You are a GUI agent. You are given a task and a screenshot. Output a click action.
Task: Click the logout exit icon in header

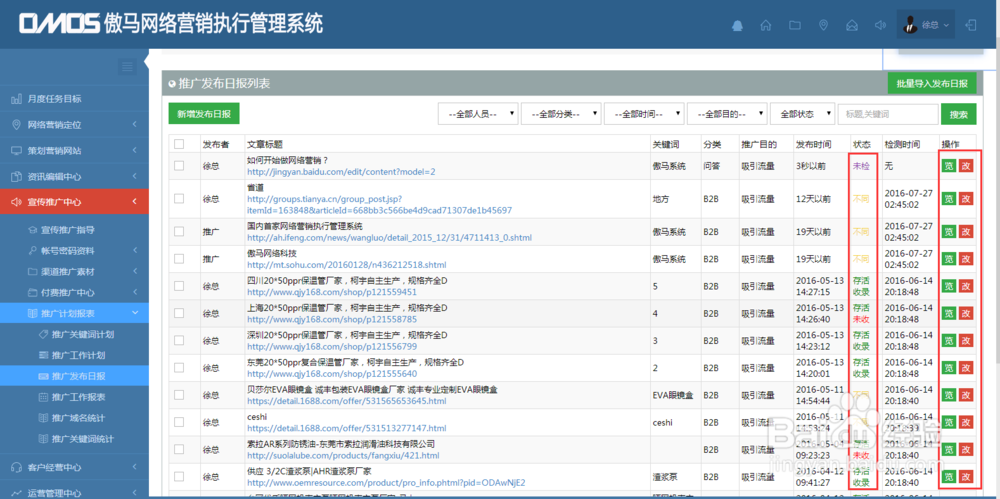971,25
